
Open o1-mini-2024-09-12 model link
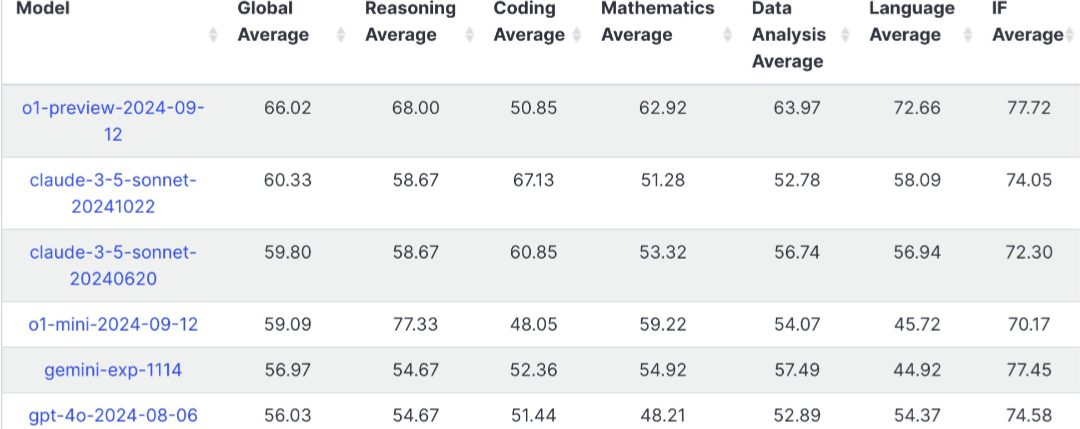pyautogui.click(x=113, y=324)
